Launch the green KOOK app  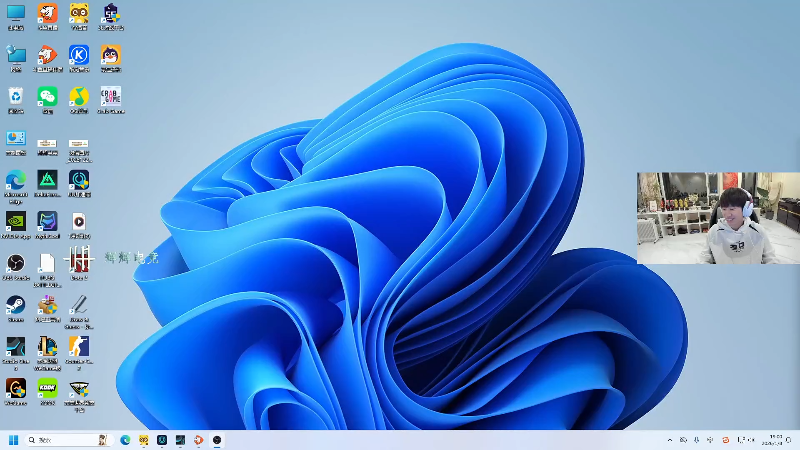tap(47, 392)
